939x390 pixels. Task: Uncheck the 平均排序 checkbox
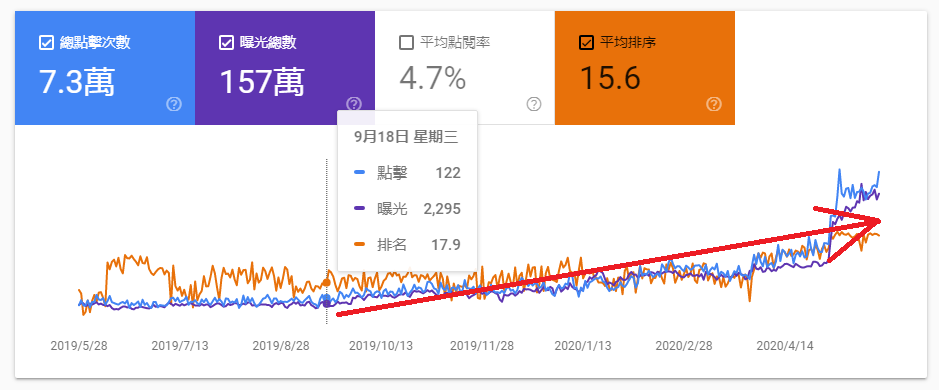click(586, 43)
